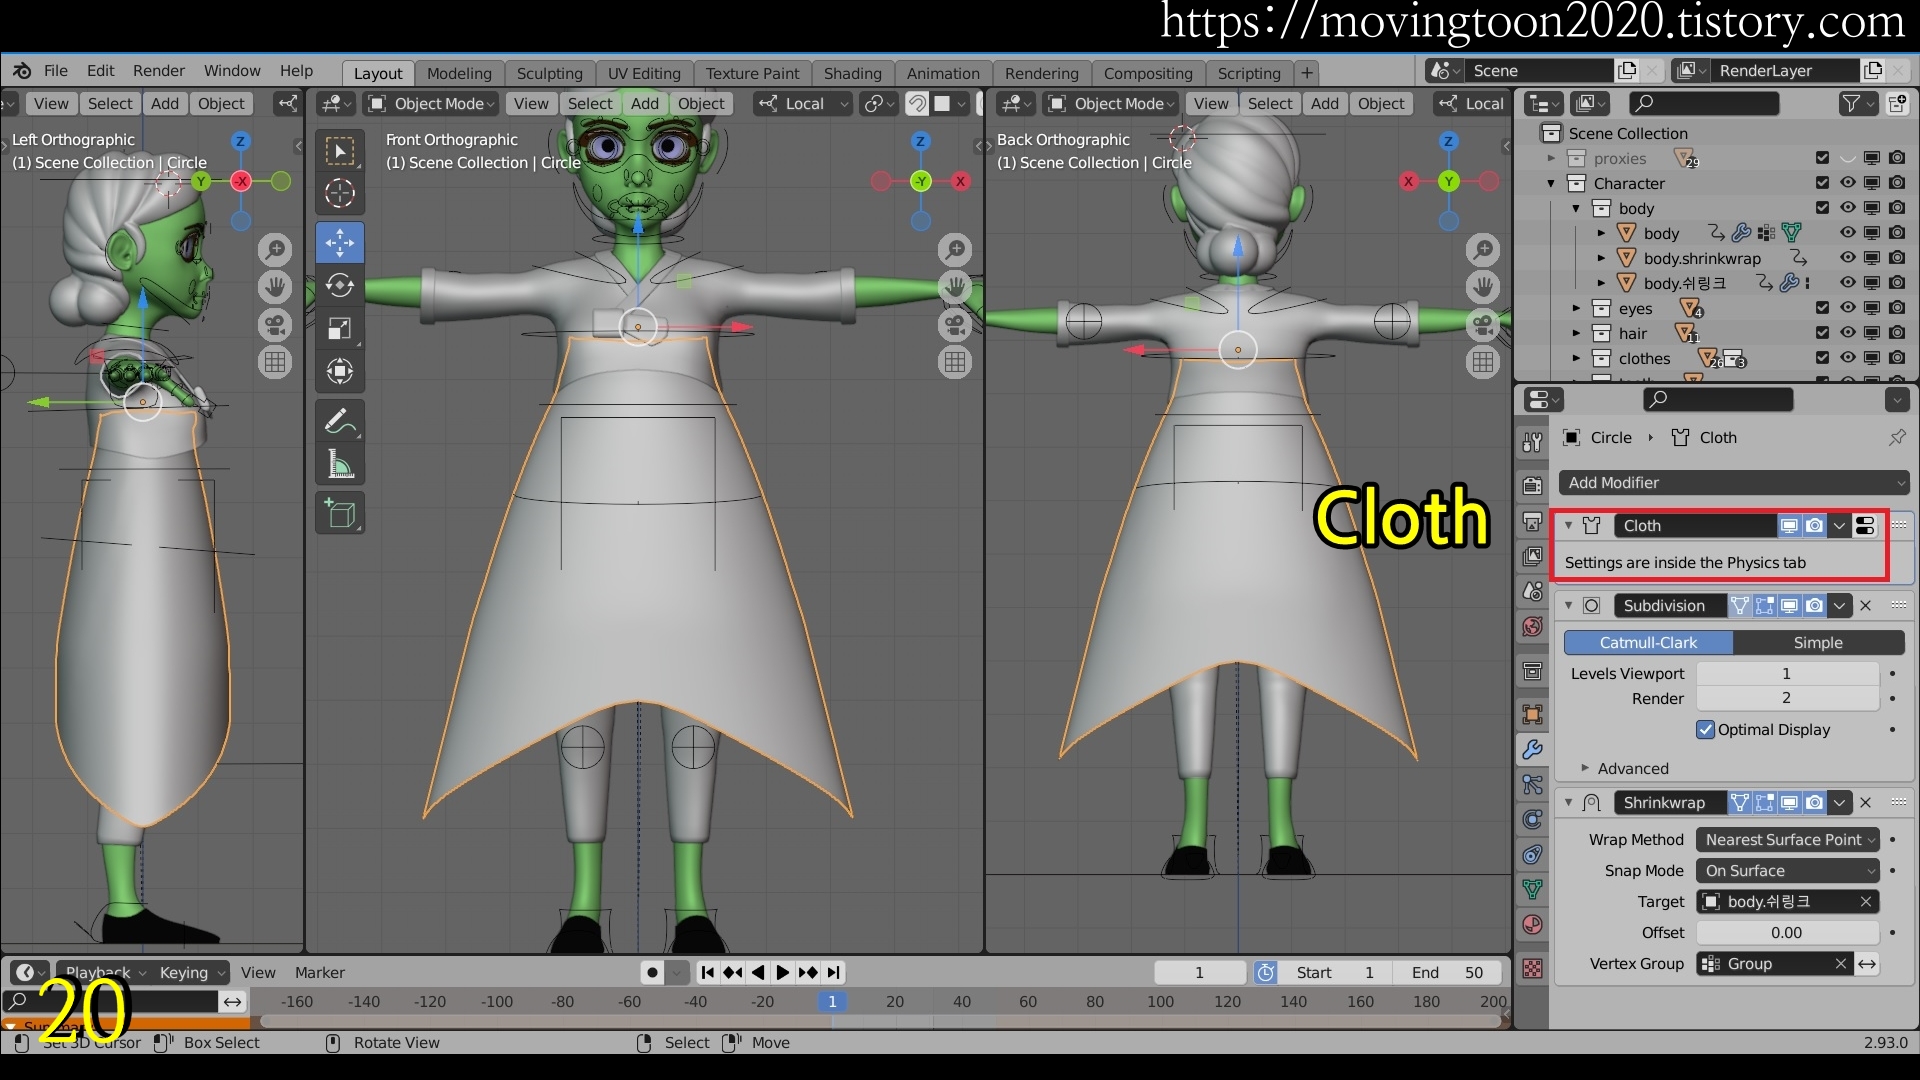The width and height of the screenshot is (1920, 1080).
Task: Open the View Layer properties tab
Action: point(1532,556)
